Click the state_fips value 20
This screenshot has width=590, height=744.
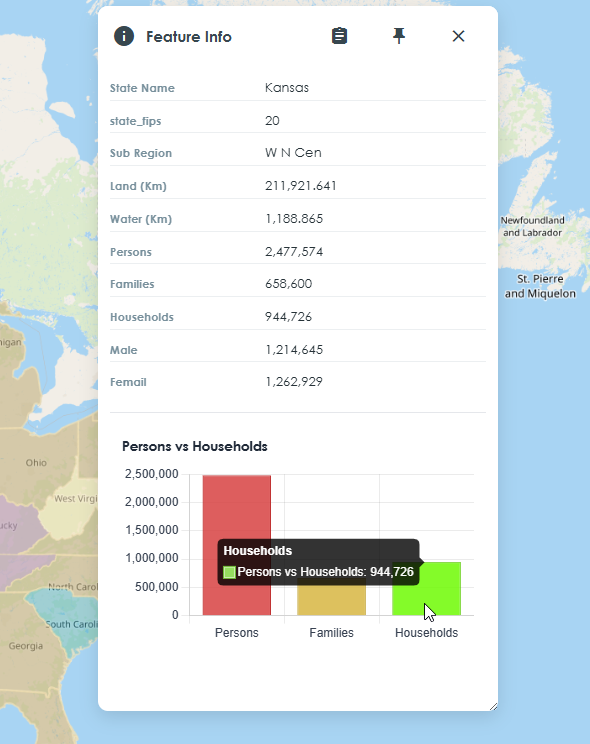click(x=272, y=121)
